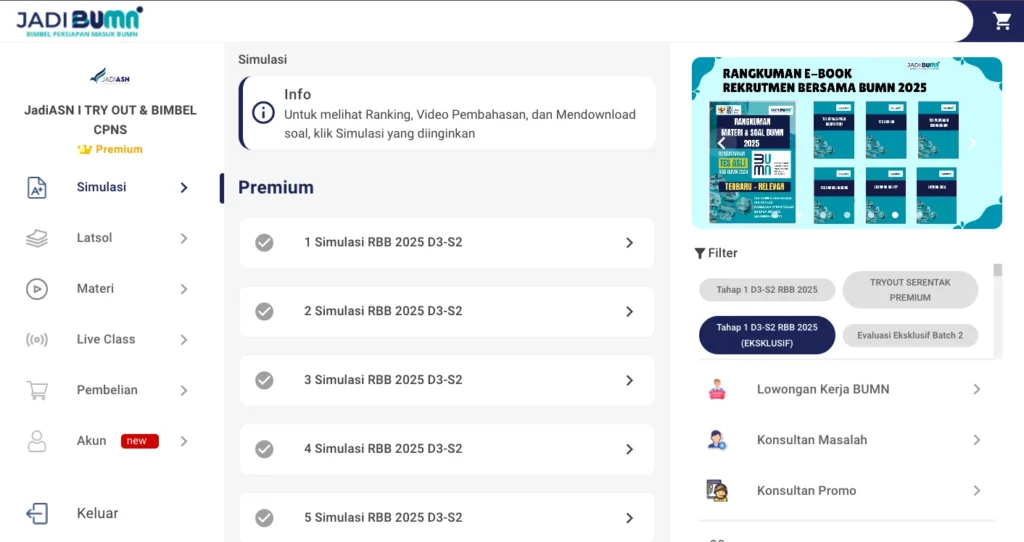Click check mark of 2 Simulasi RBB 2025
Image resolution: width=1024 pixels, height=542 pixels.
264,311
